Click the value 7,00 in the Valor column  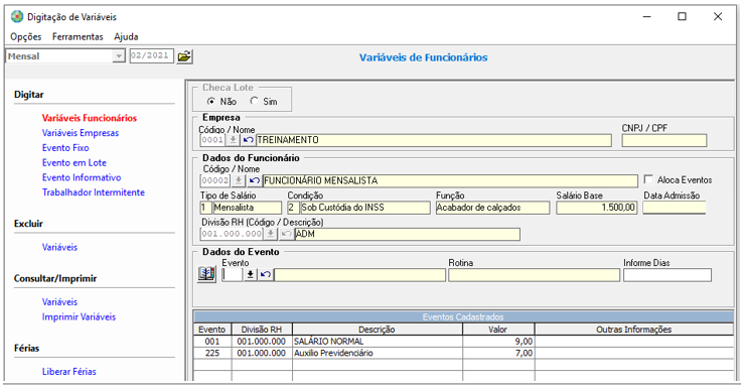[x=524, y=353]
